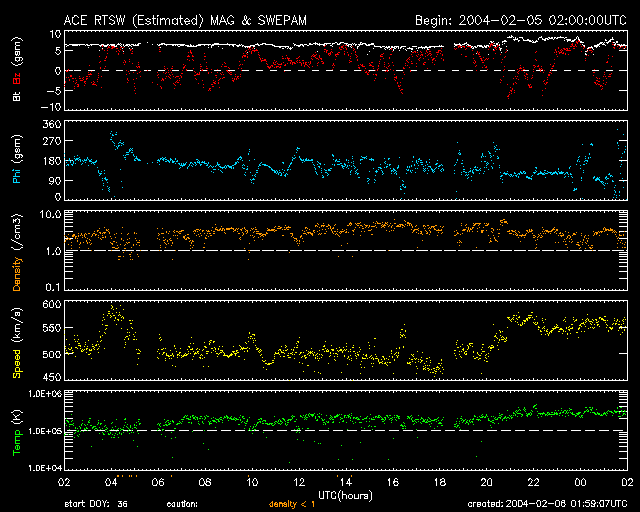
Task: Click inside the cyan Phi angle plot
Action: [346, 160]
